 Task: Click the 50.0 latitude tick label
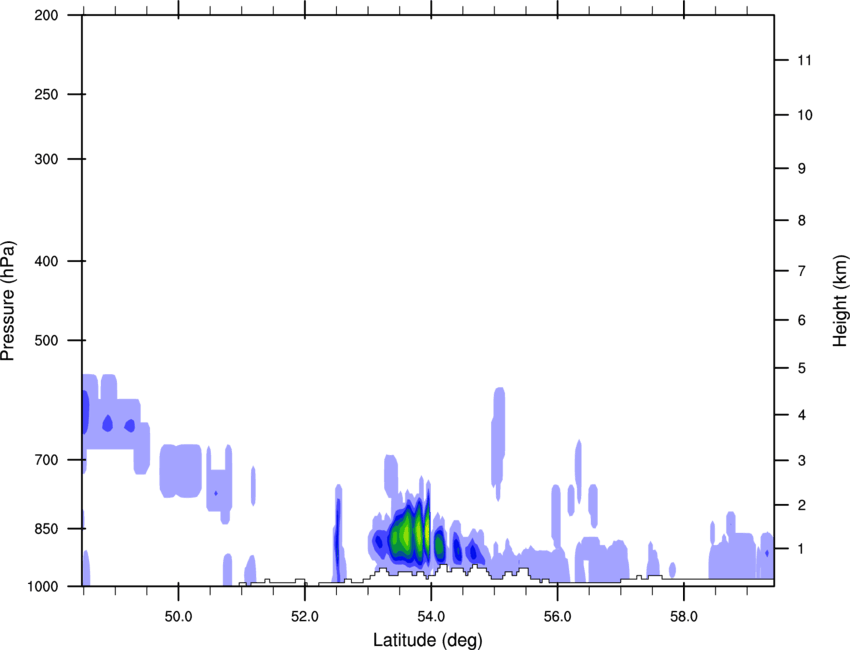click(x=178, y=617)
